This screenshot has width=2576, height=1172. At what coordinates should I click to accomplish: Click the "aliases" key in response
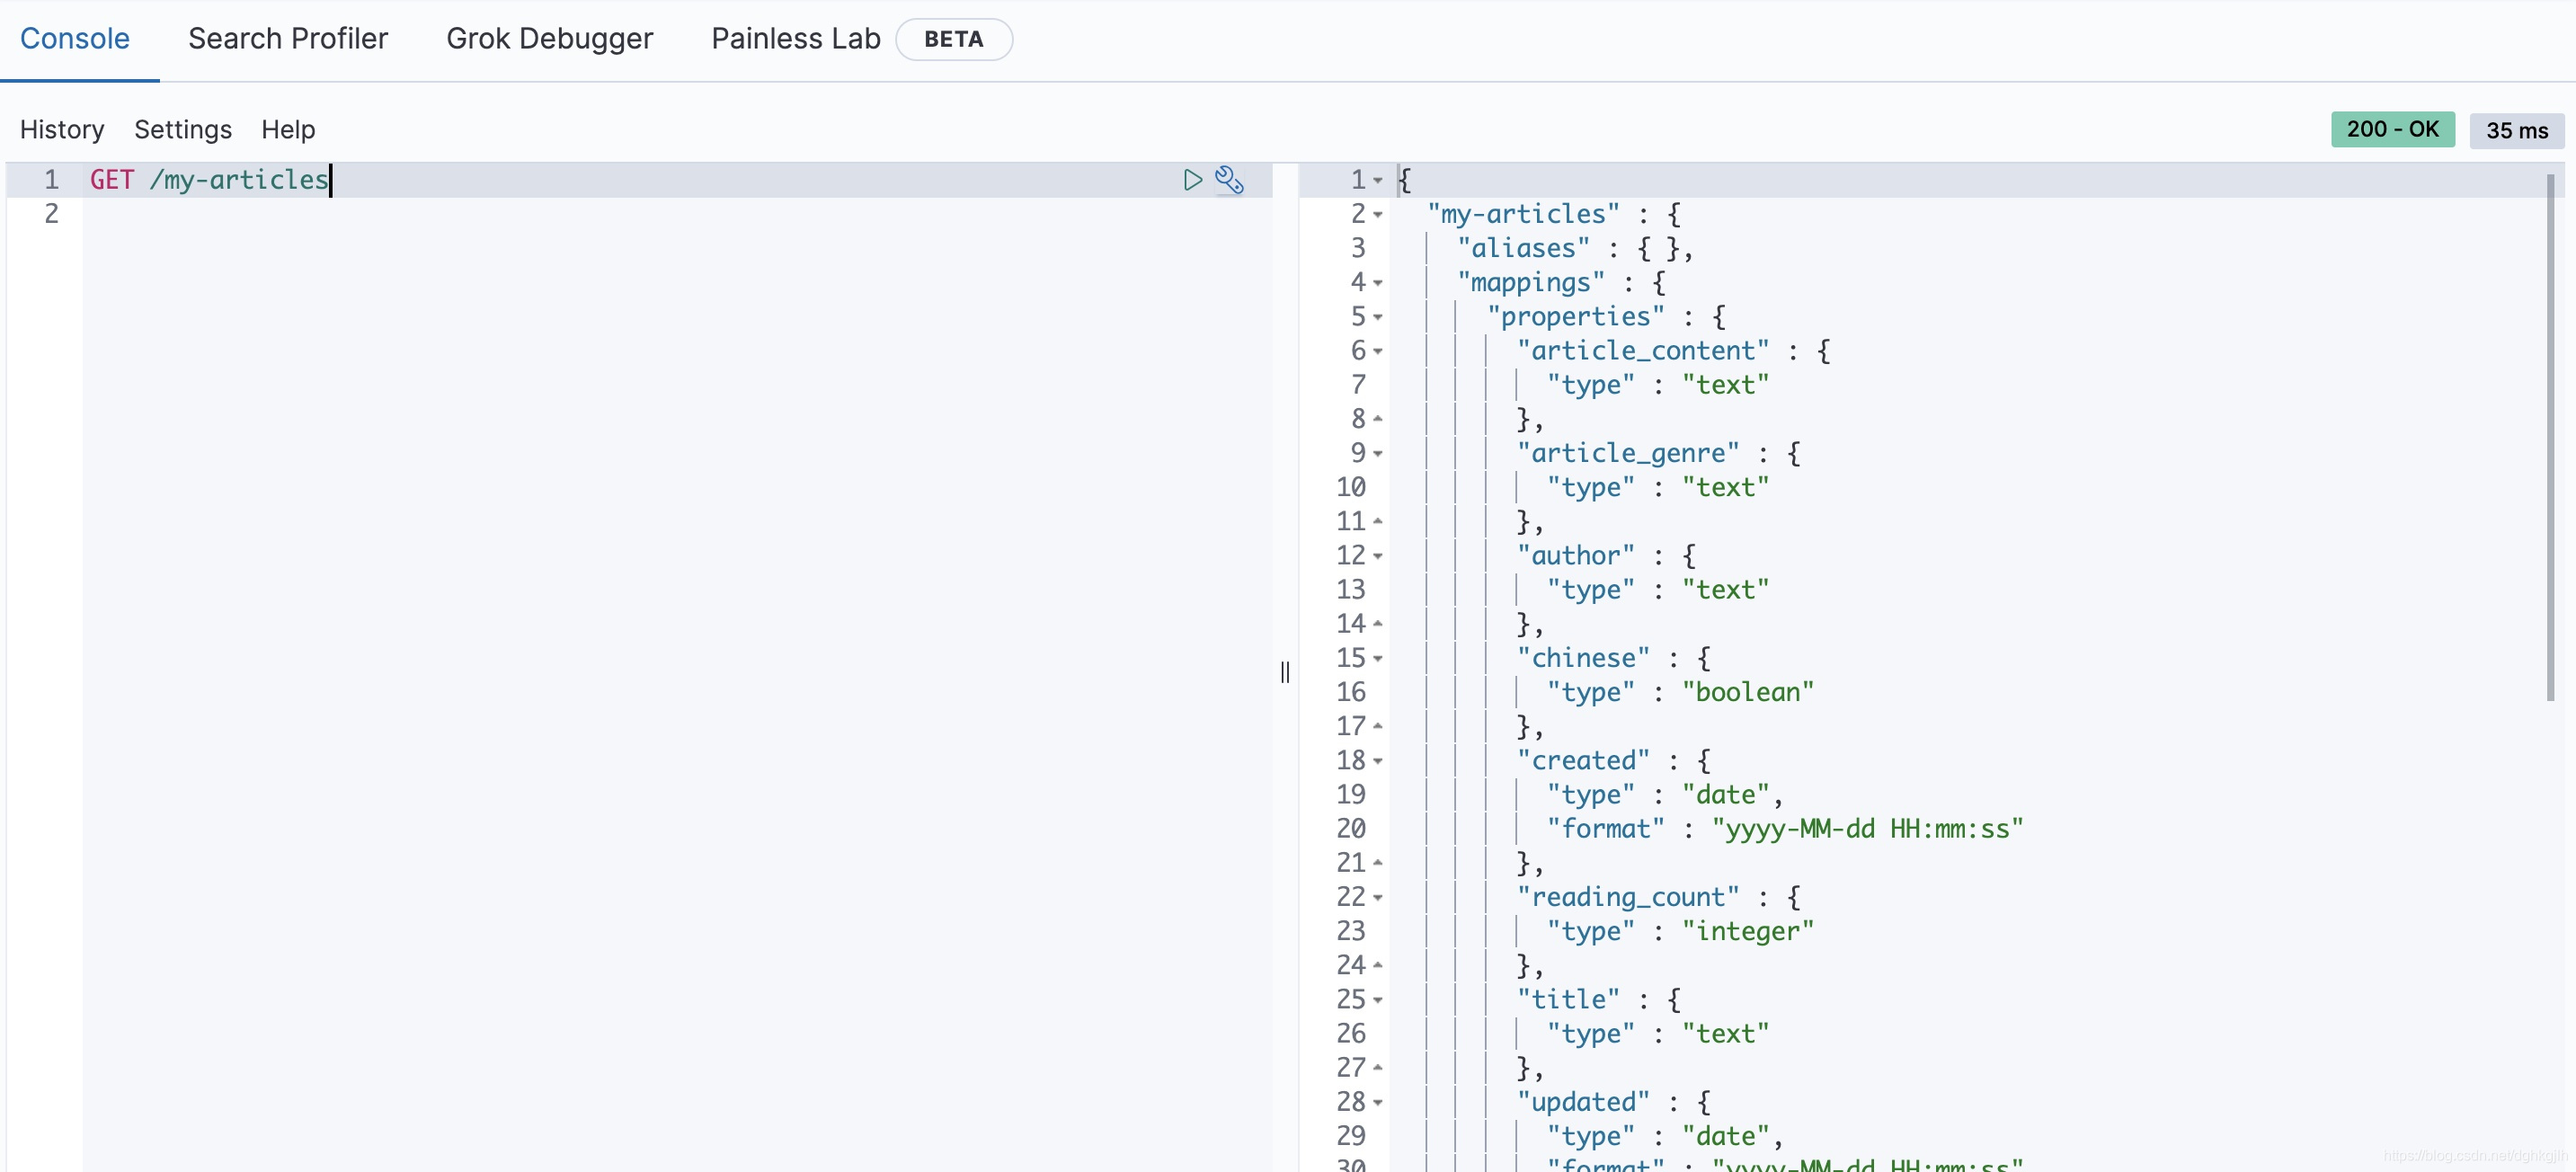pos(1523,248)
